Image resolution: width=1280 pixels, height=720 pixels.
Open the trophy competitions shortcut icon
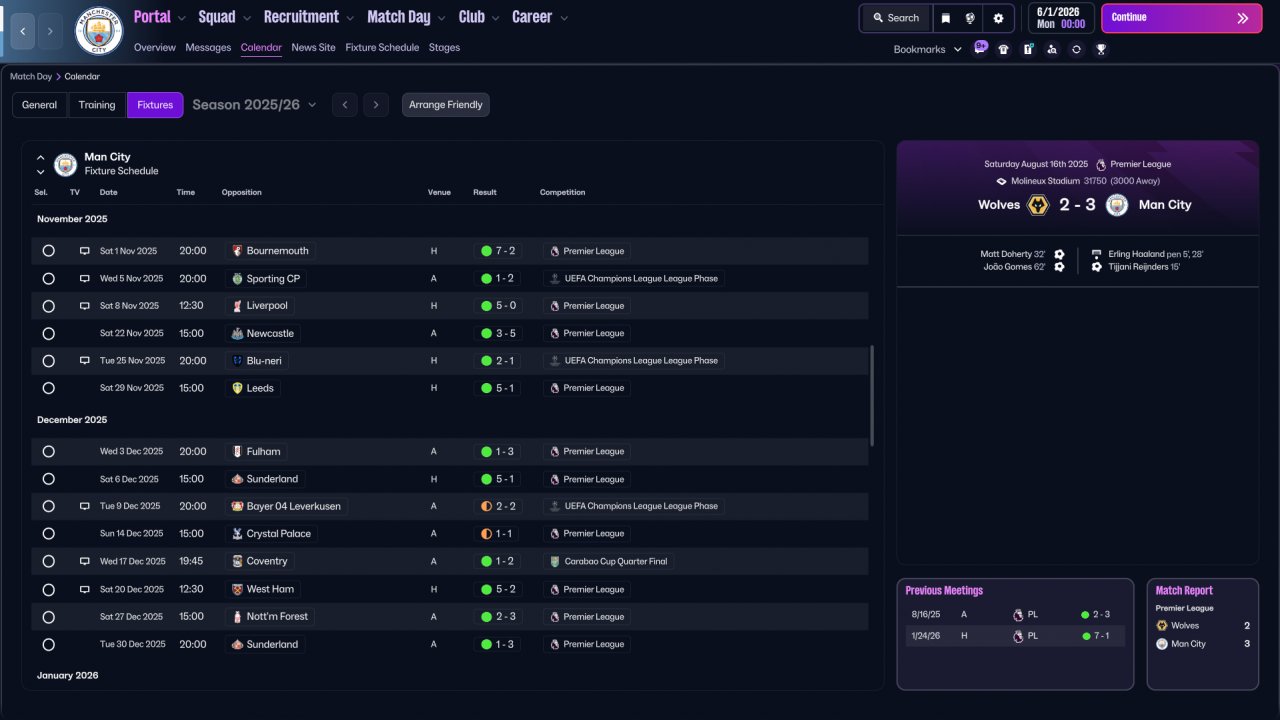1101,49
